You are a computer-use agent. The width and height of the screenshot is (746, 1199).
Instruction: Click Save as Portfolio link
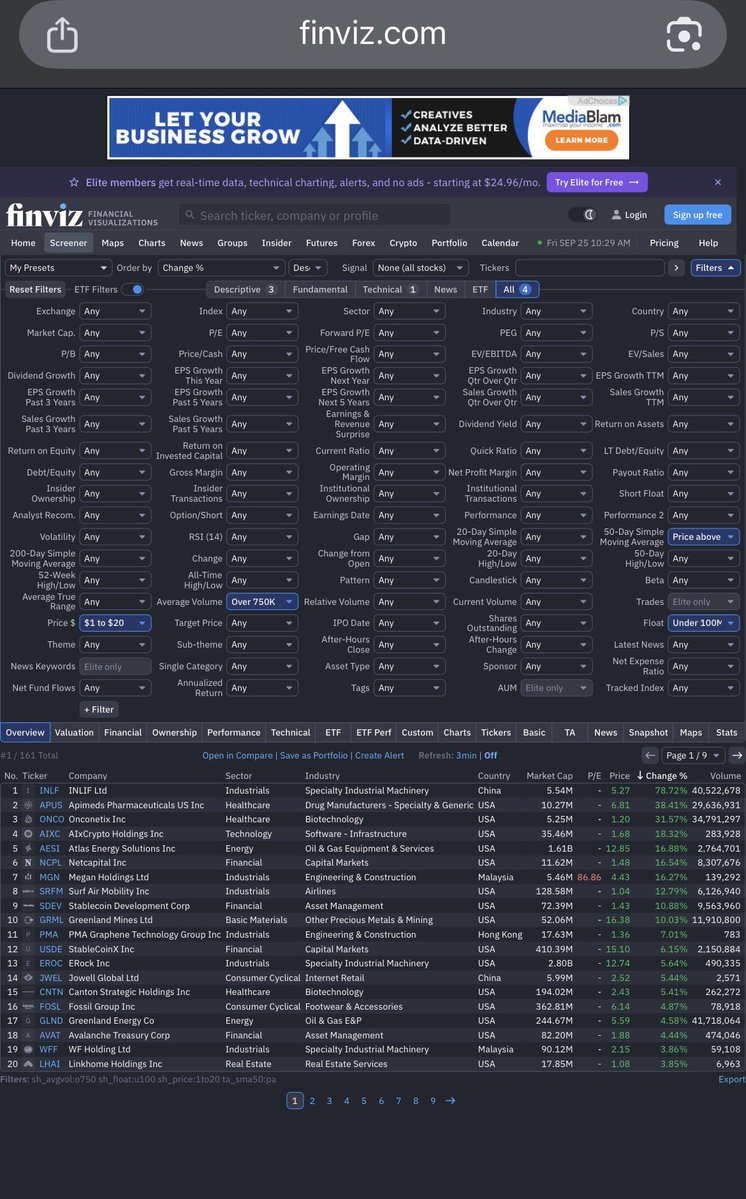point(313,755)
